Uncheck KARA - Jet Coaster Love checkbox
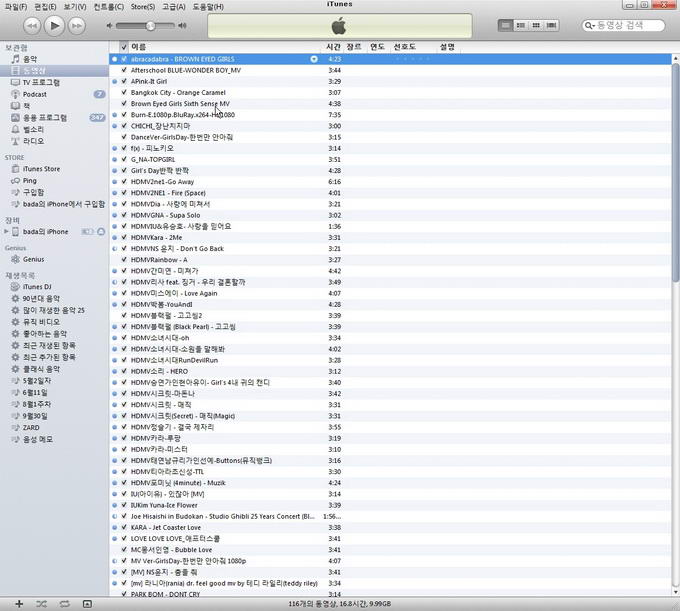This screenshot has height=611, width=680. (124, 527)
